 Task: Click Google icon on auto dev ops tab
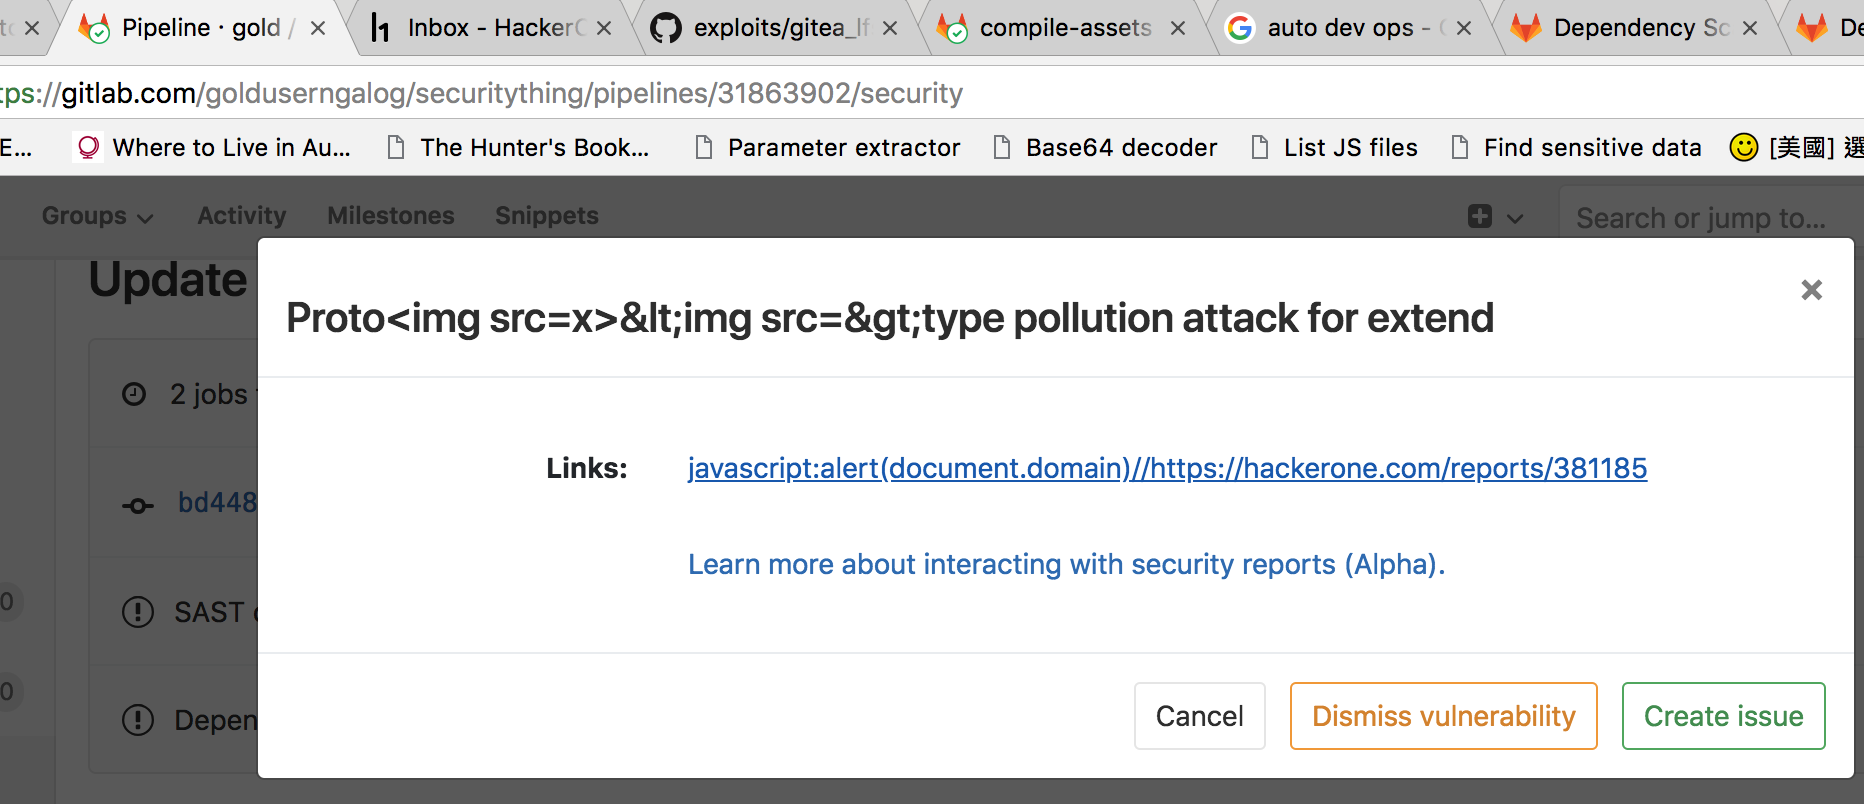[1240, 28]
